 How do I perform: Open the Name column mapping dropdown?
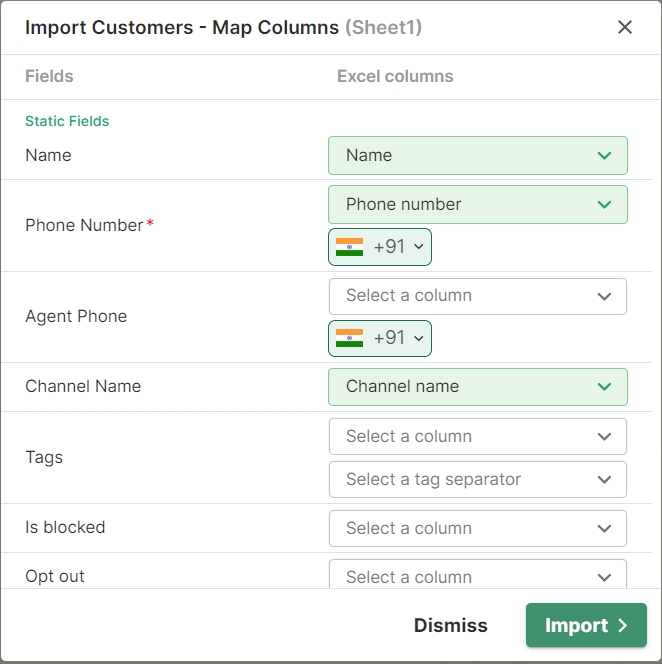[477, 156]
